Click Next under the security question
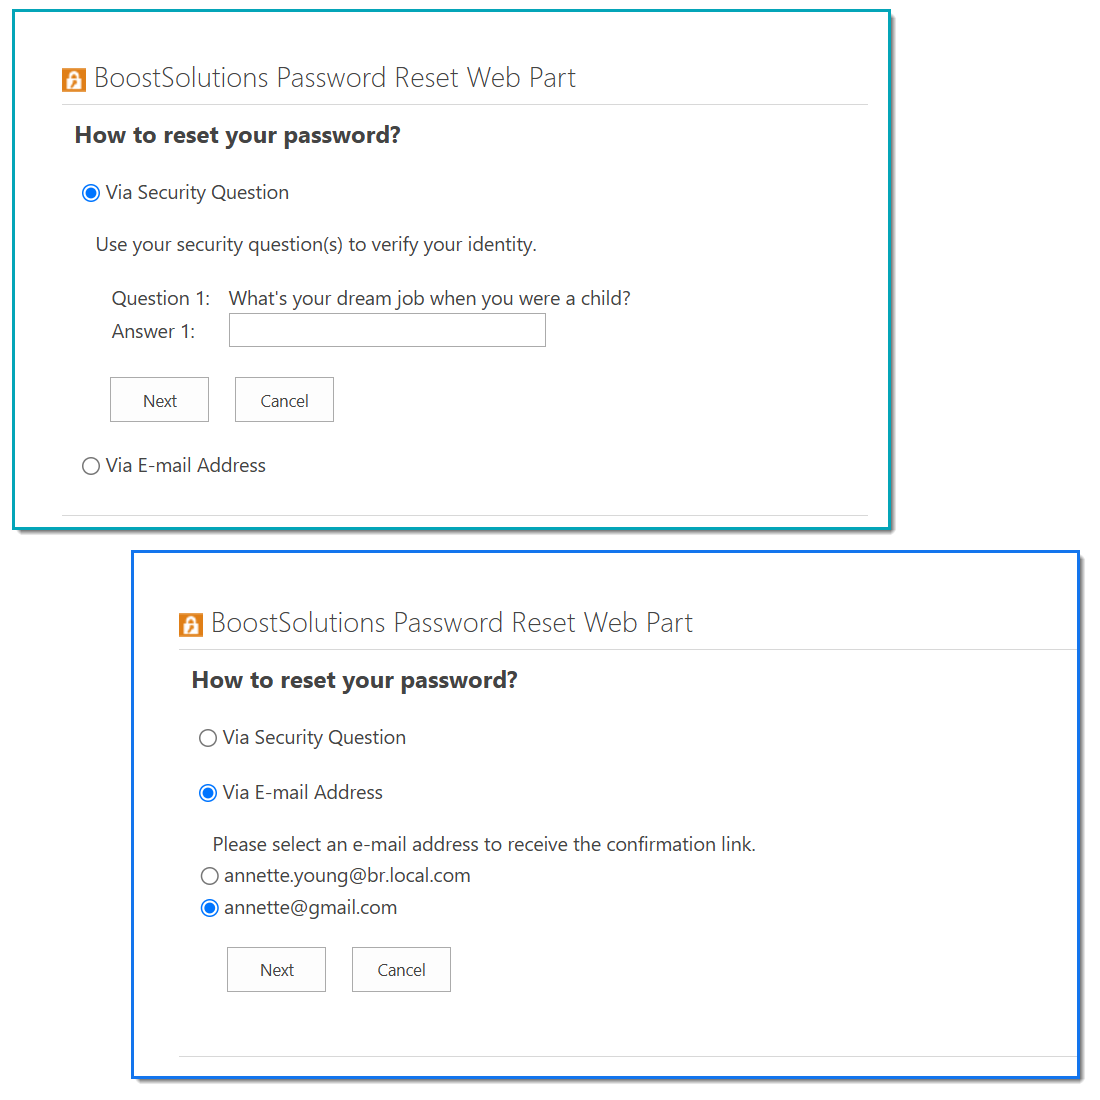 [159, 400]
